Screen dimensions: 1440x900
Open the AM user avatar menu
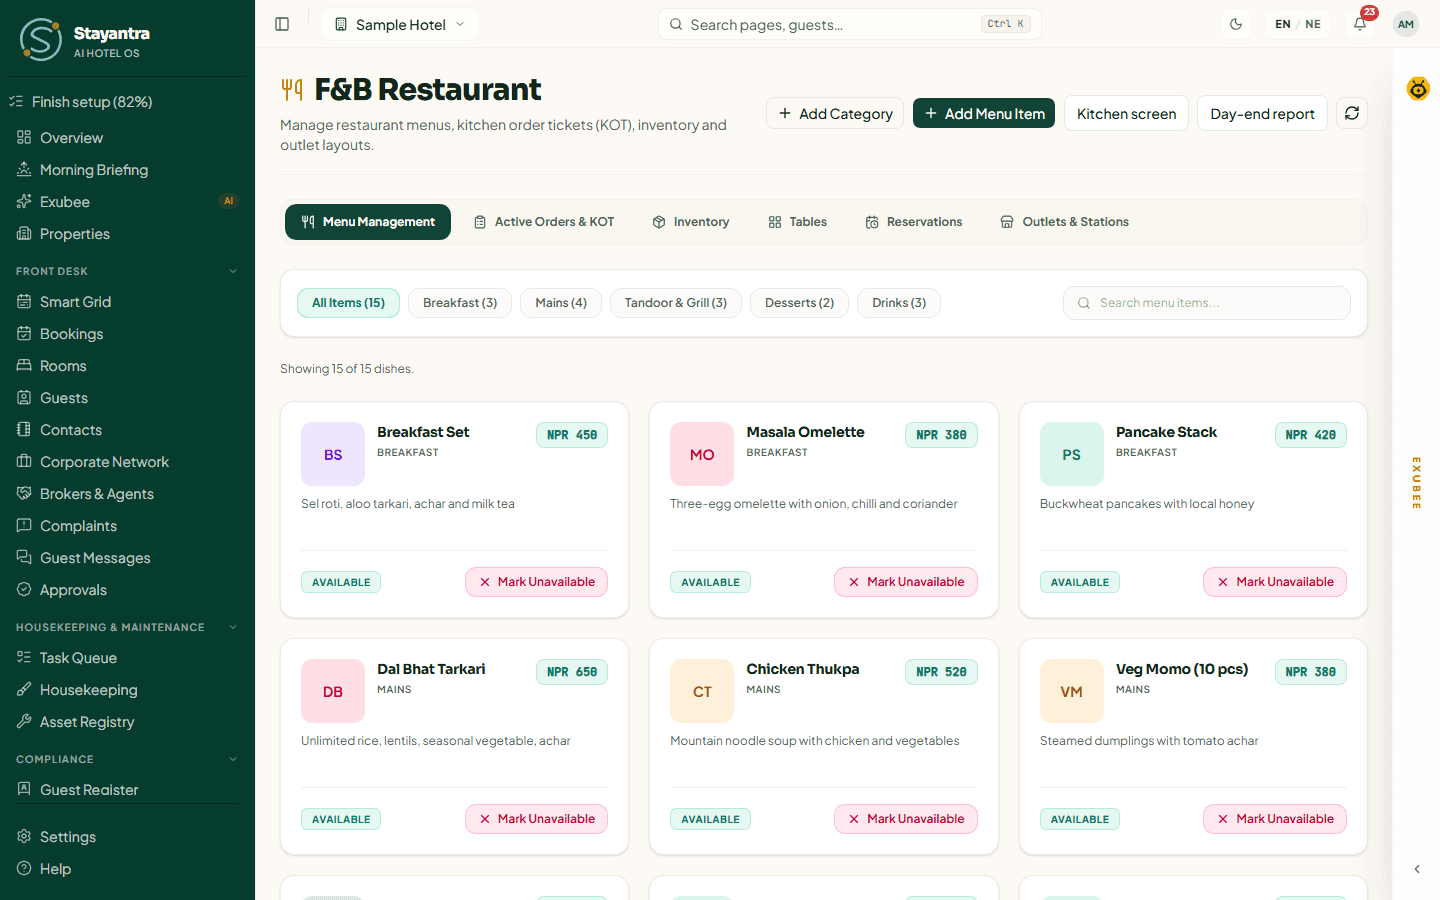(1406, 24)
